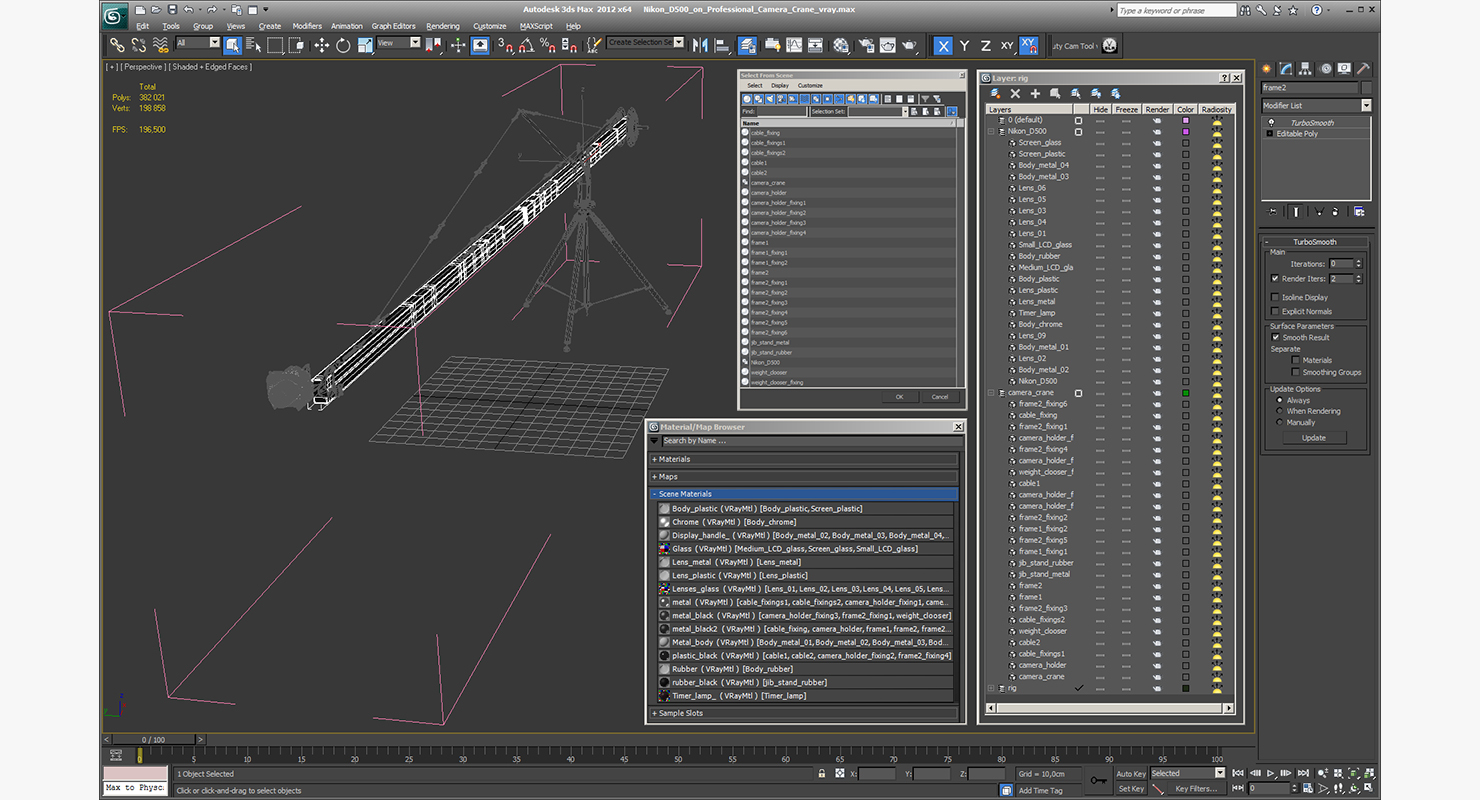Choose the Select and Rotate tool
This screenshot has width=1480, height=800.
click(343, 45)
